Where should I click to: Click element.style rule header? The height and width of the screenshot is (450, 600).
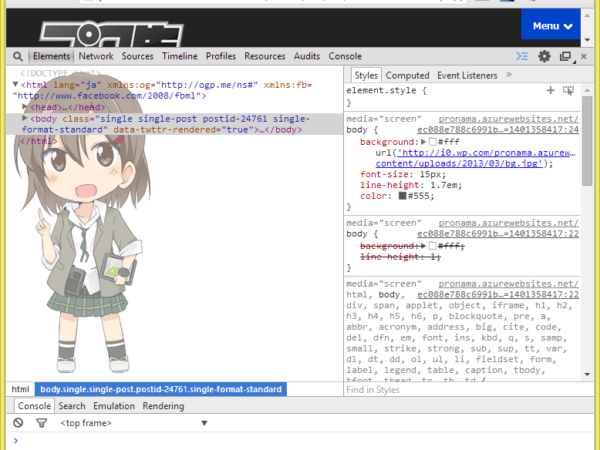[x=386, y=90]
